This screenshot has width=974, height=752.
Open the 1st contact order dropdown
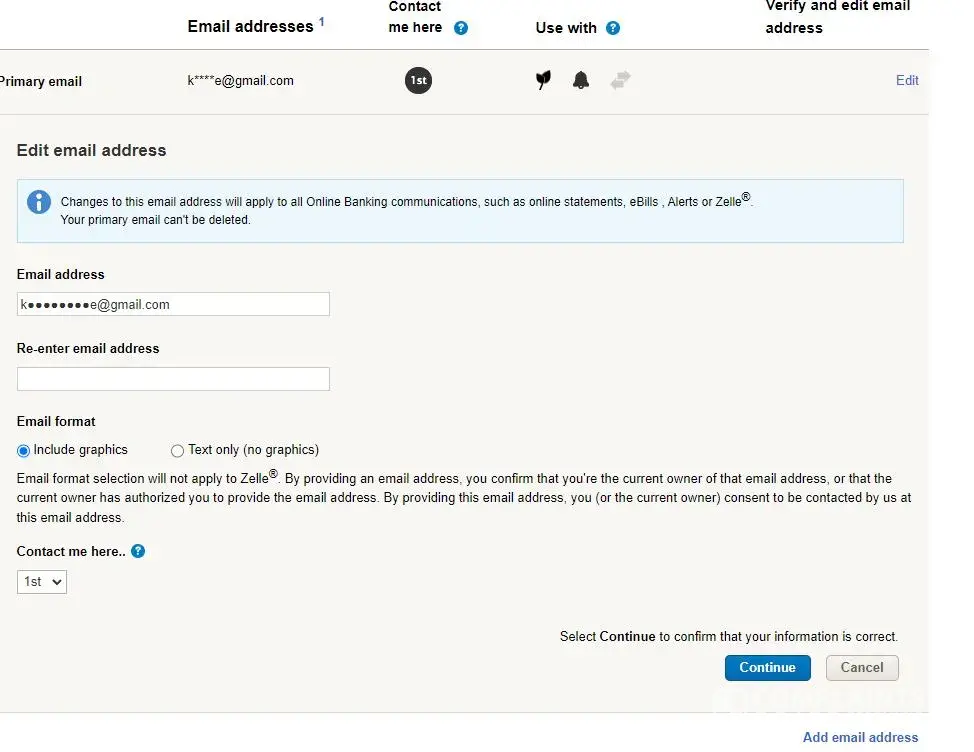[42, 581]
